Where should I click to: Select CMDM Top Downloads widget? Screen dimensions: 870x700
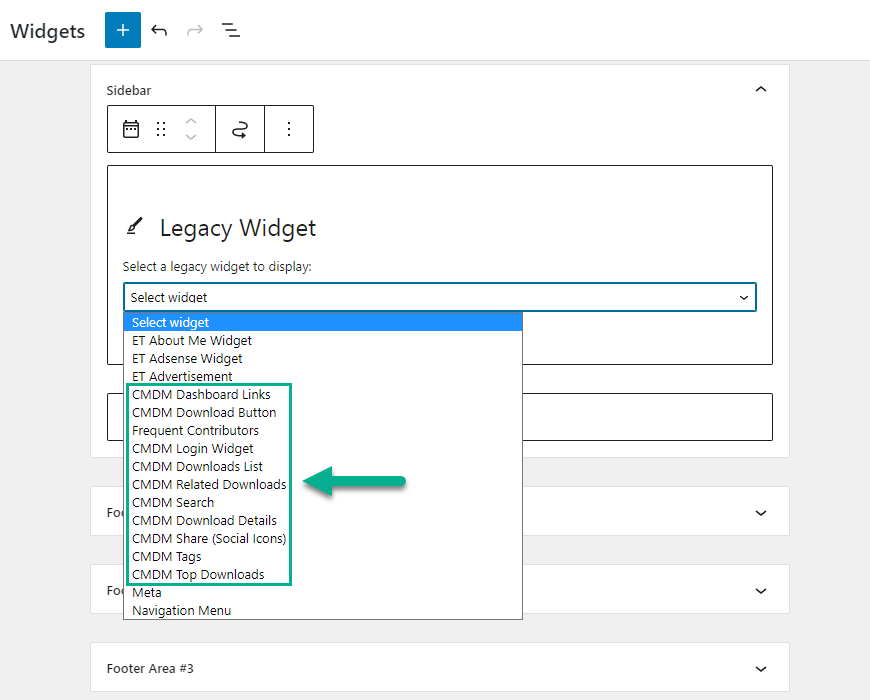tap(323, 575)
